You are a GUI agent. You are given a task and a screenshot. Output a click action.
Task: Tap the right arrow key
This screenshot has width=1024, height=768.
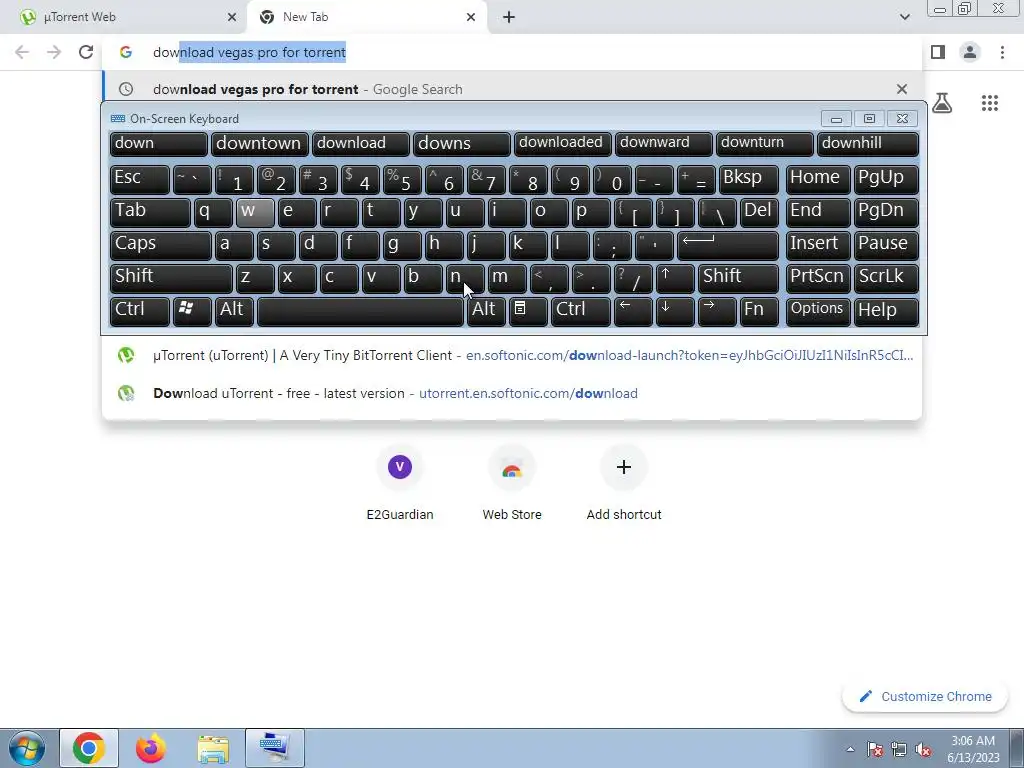point(717,312)
